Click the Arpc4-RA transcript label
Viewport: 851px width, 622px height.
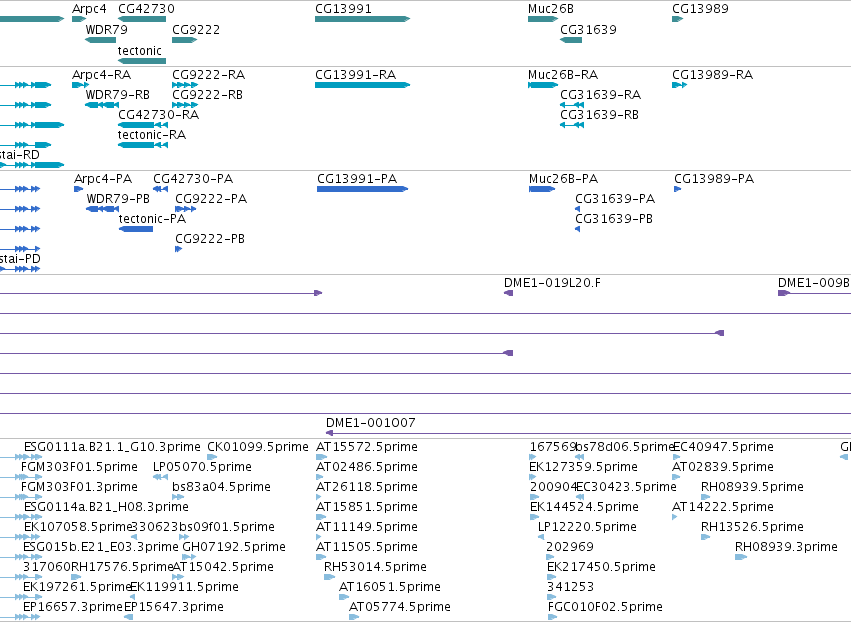point(101,74)
